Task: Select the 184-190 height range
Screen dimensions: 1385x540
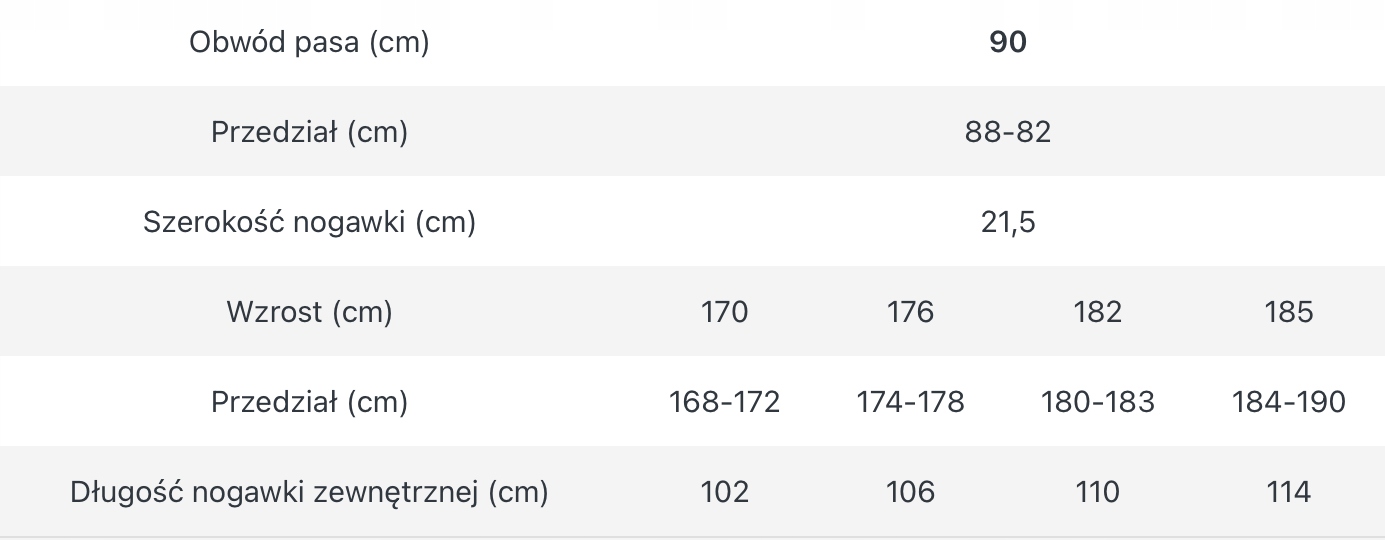Action: tap(1288, 402)
